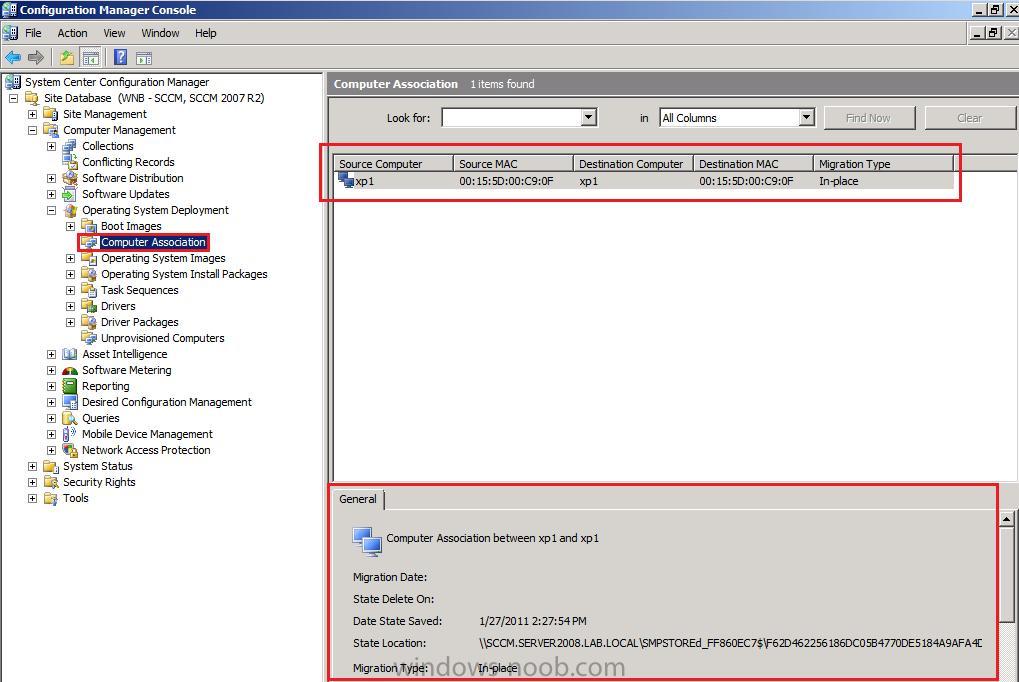1019x682 pixels.
Task: Open the Action menu
Action: point(72,33)
